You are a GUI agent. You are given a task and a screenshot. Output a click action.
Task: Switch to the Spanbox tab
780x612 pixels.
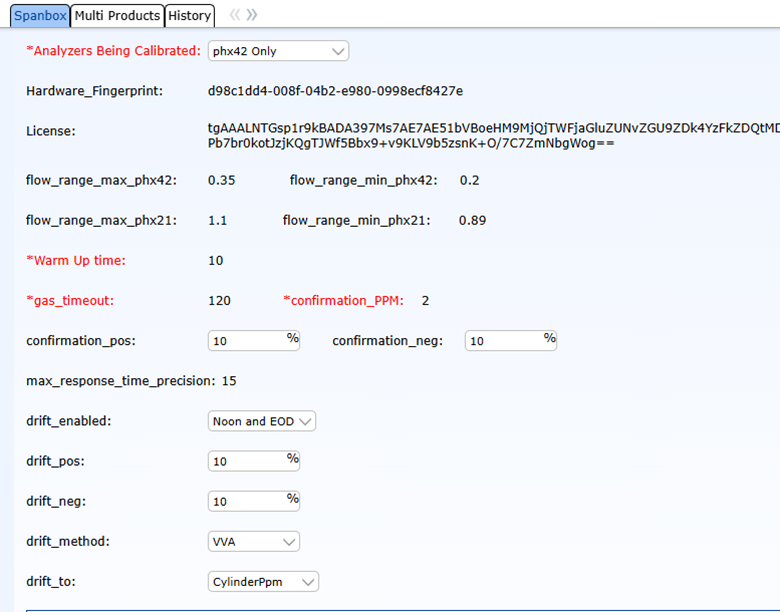(x=38, y=15)
